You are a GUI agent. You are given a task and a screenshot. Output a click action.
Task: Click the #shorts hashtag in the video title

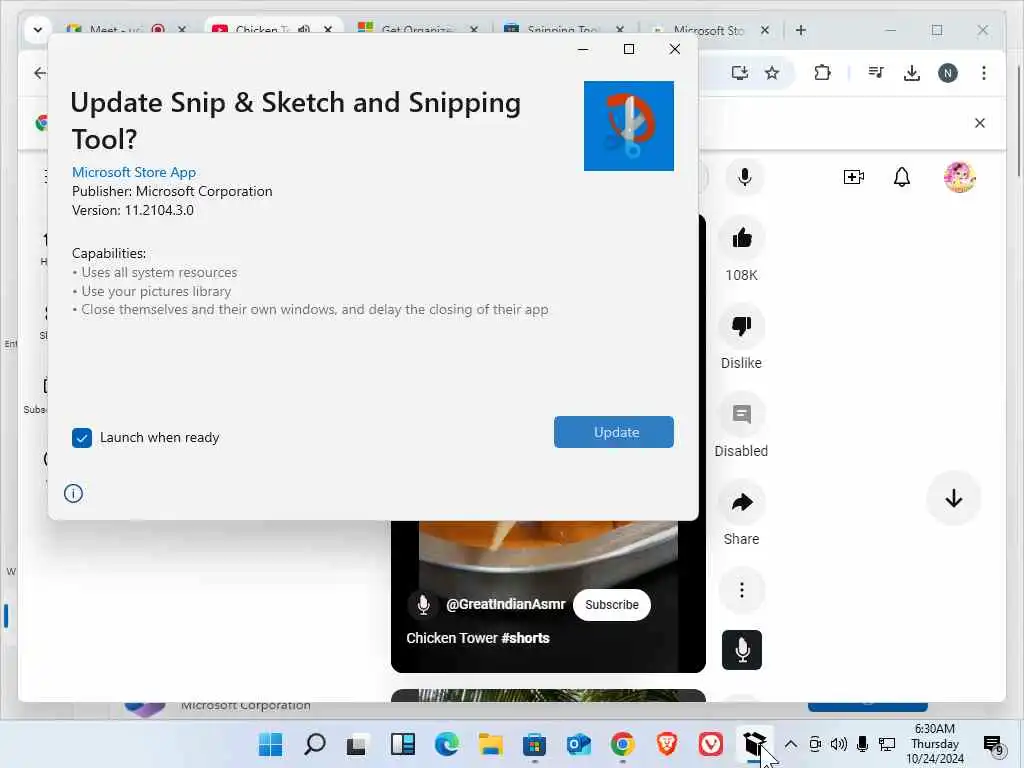click(525, 638)
